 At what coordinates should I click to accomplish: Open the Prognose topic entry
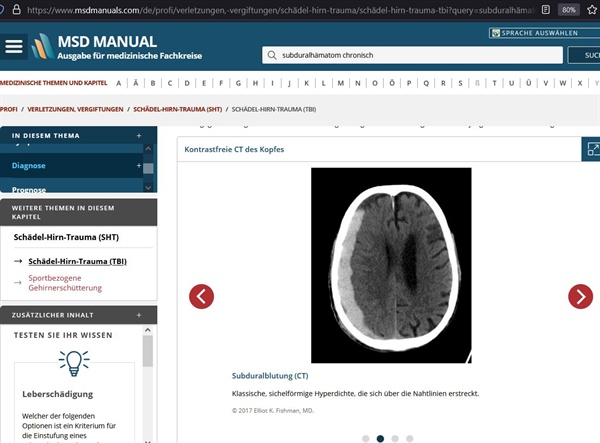click(29, 189)
